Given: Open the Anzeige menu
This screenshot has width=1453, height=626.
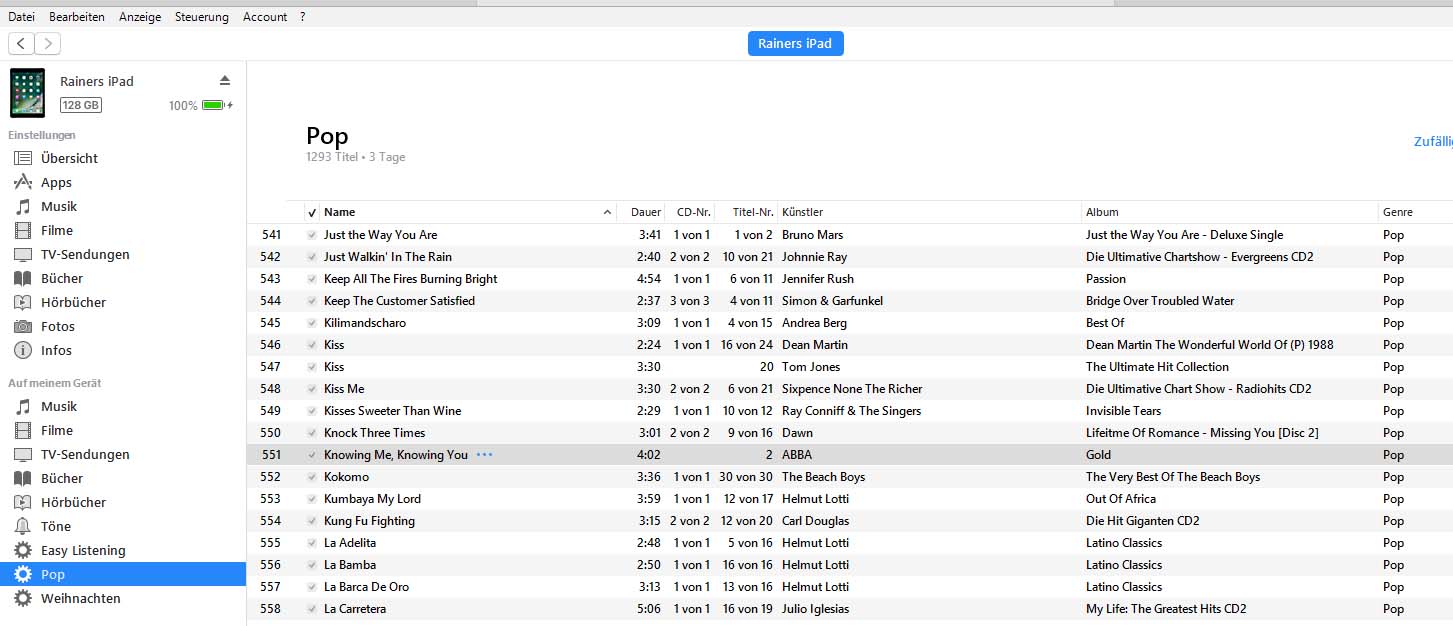Looking at the screenshot, I should pyautogui.click(x=140, y=17).
